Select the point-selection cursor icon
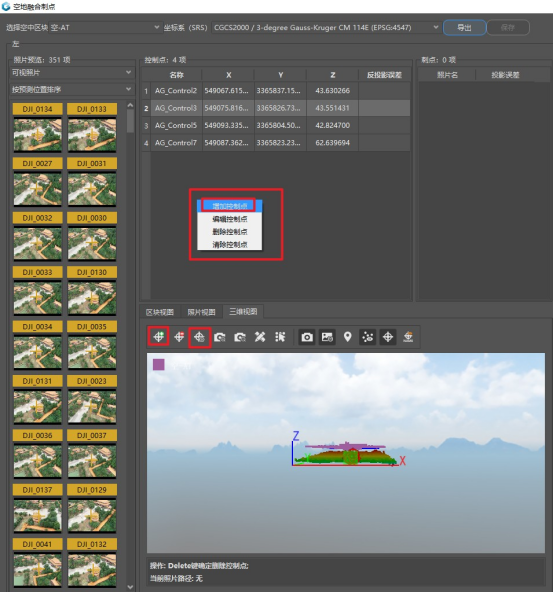This screenshot has width=553, height=593. coord(280,337)
